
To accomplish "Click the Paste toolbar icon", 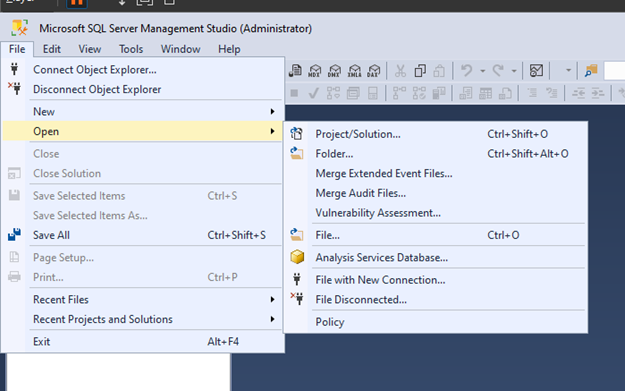I will pos(439,71).
